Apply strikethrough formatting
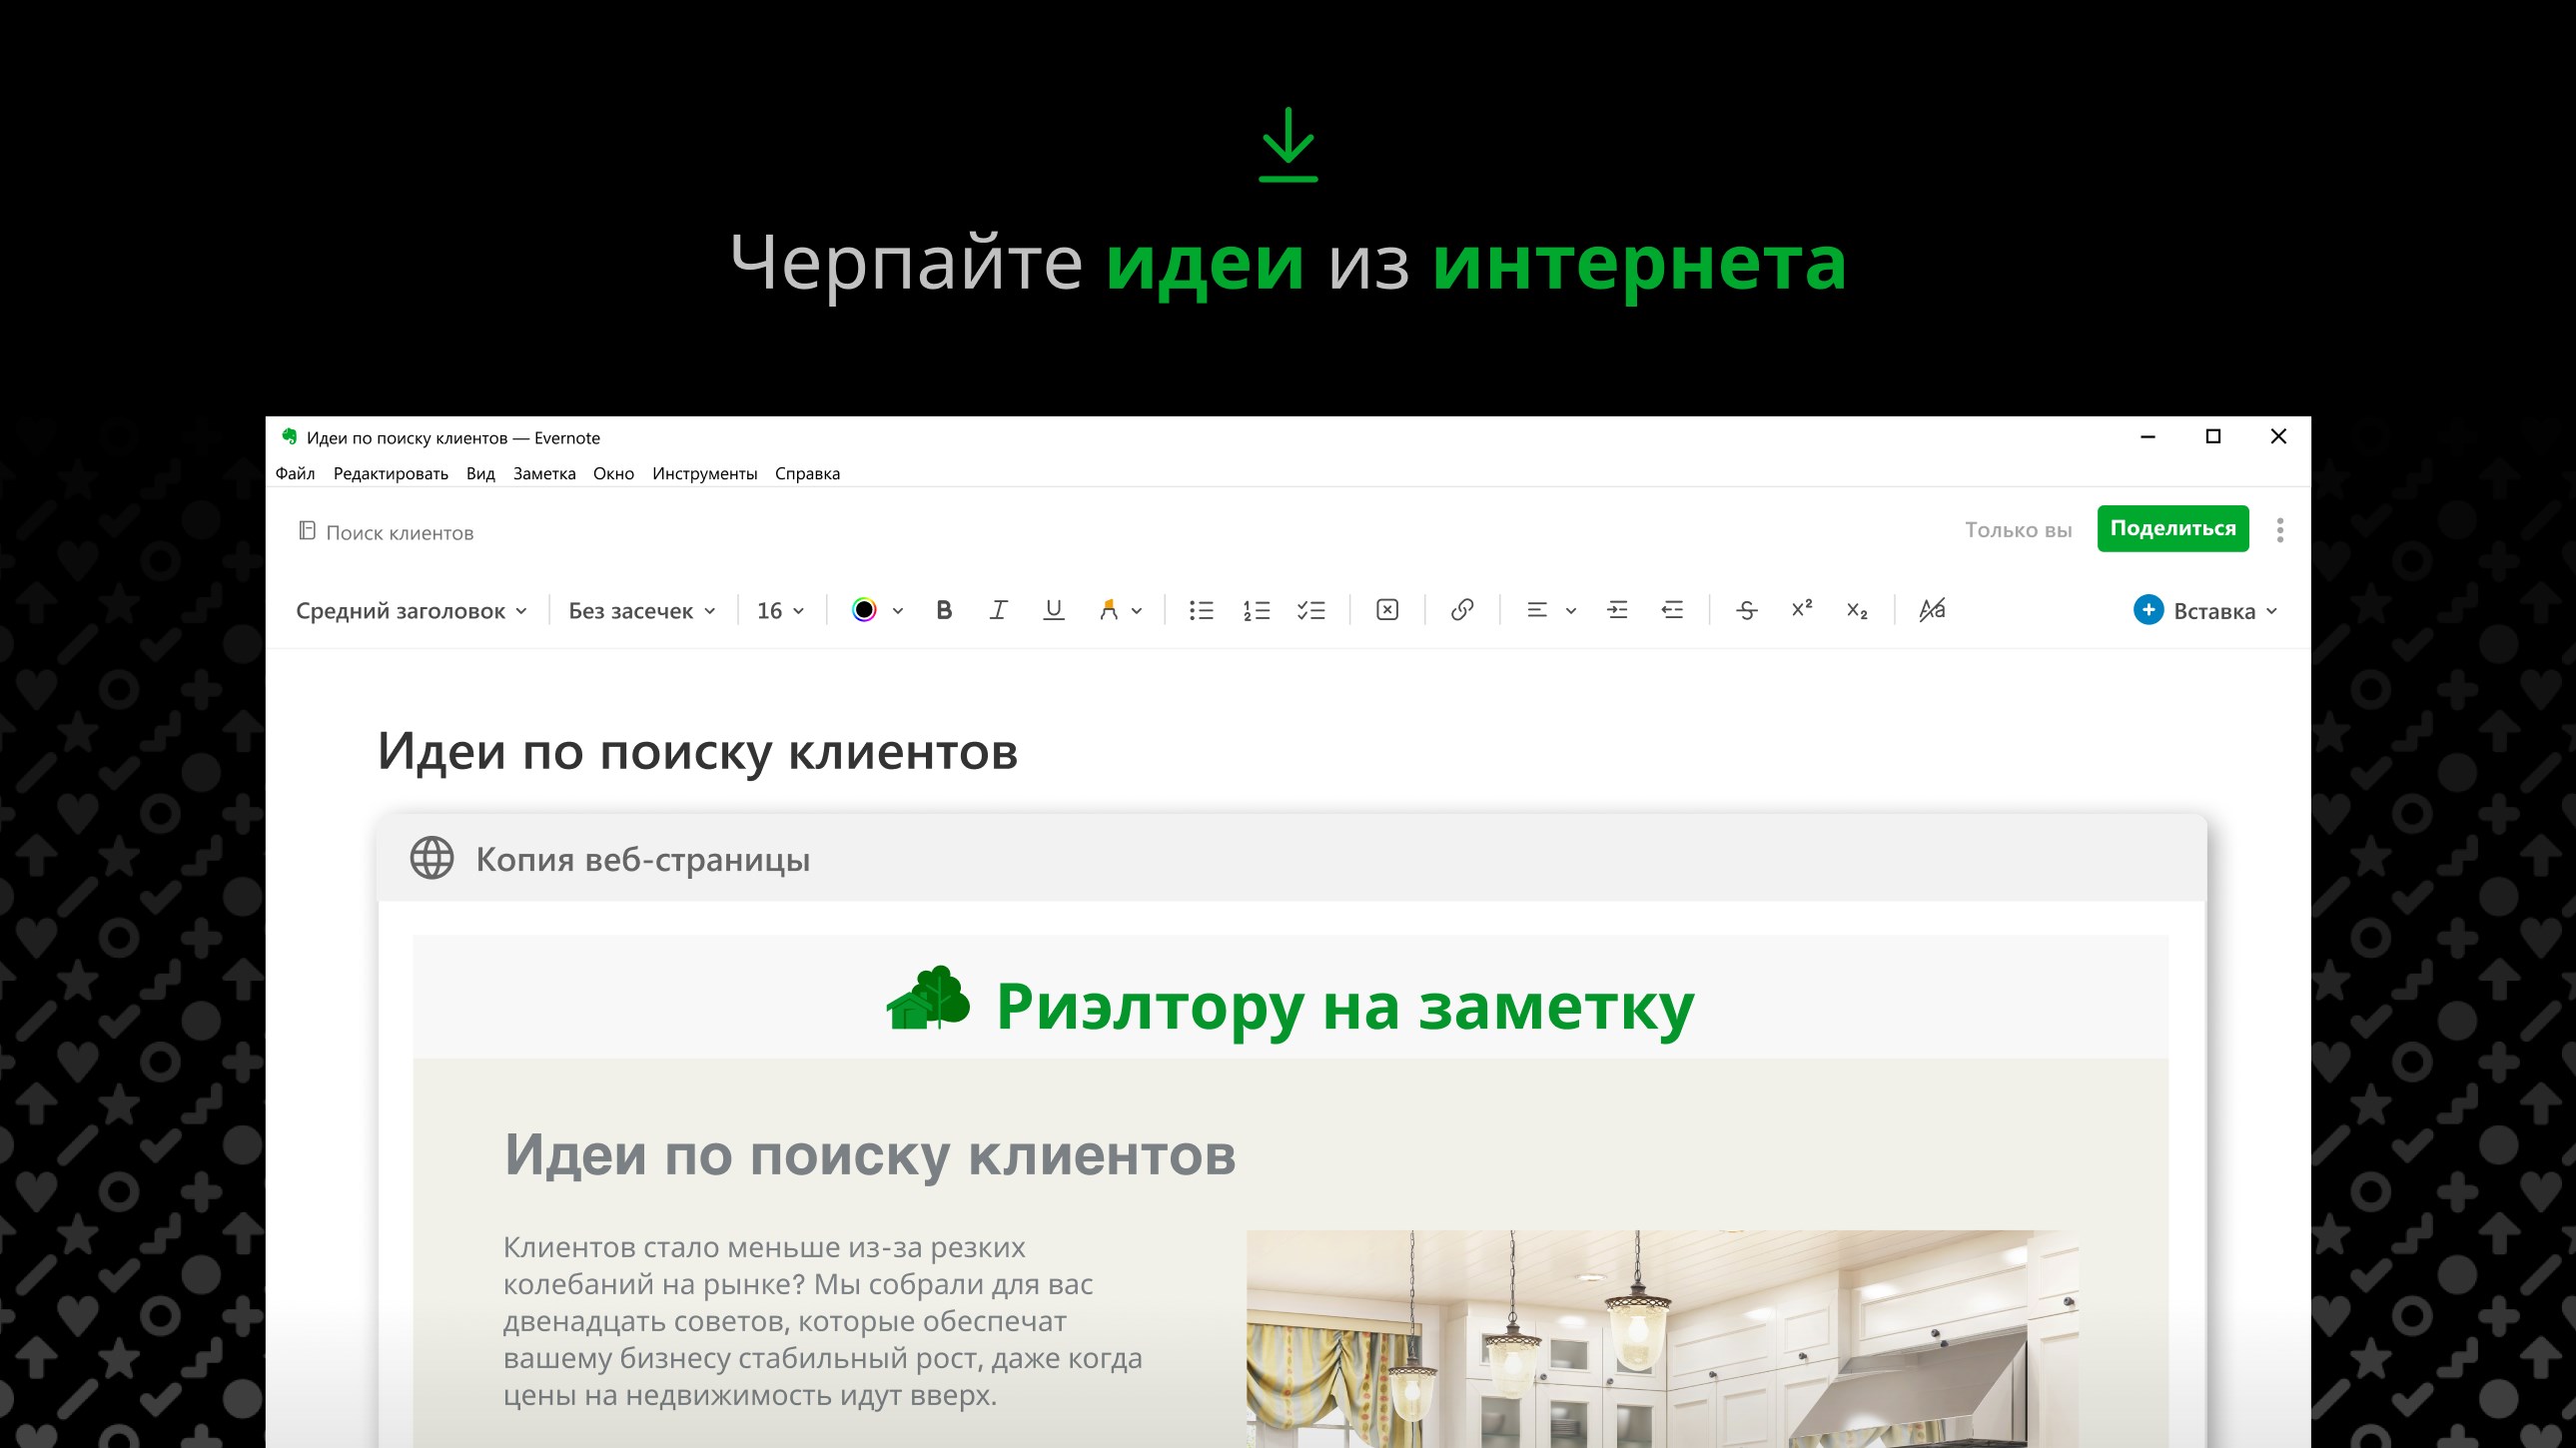The image size is (2576, 1448). click(x=1747, y=610)
